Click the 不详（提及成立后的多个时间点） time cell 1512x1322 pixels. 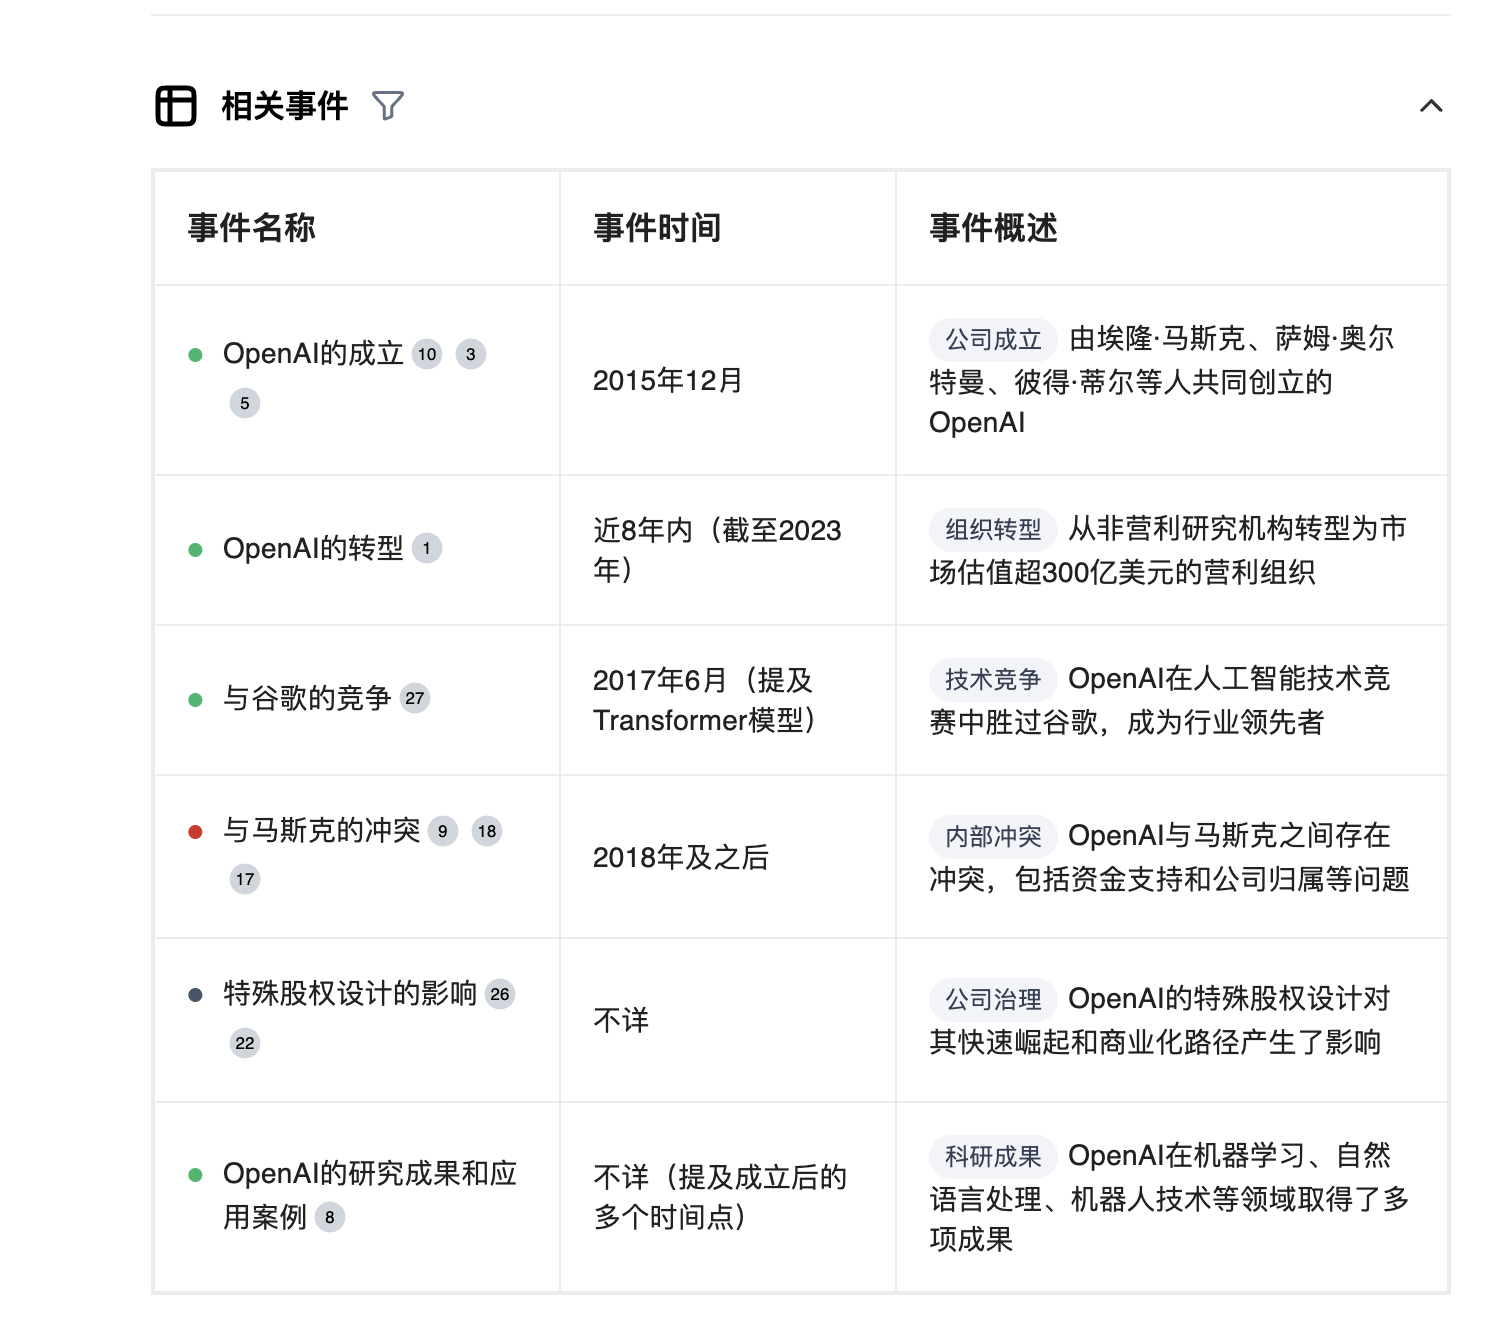click(x=720, y=1197)
